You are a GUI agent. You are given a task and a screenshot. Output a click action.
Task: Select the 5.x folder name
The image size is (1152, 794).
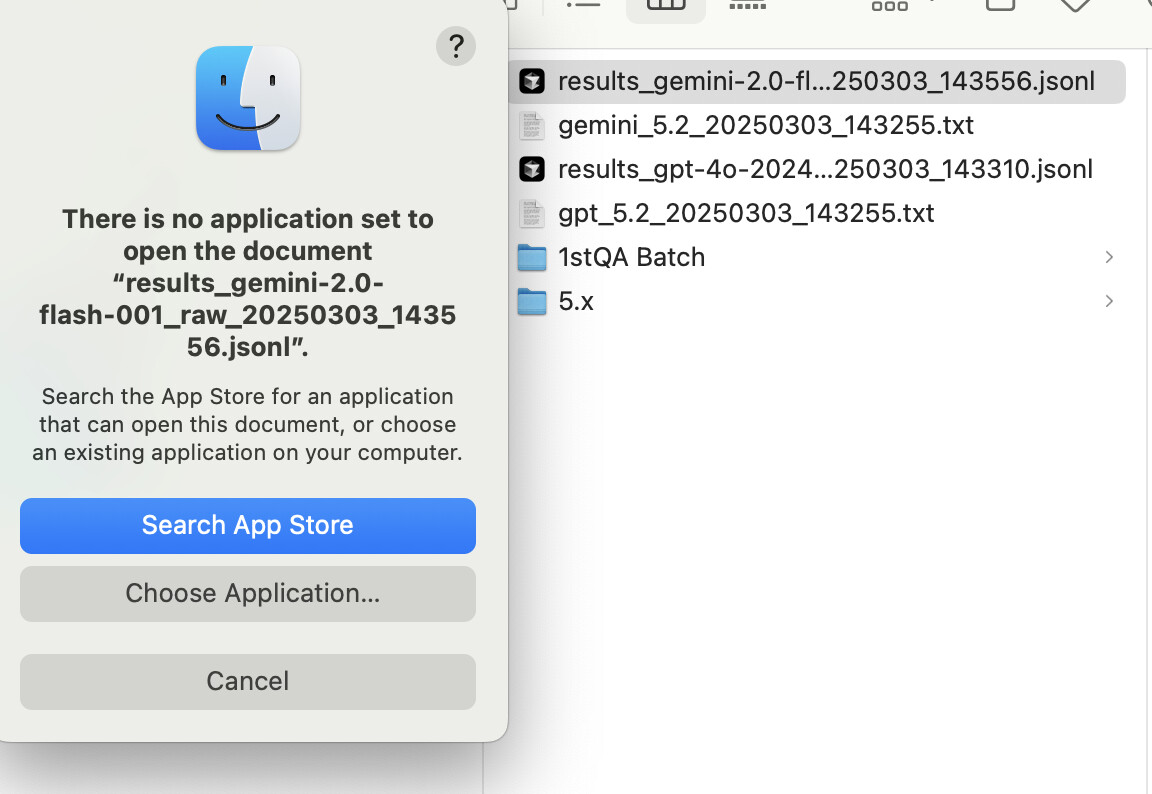coord(575,301)
